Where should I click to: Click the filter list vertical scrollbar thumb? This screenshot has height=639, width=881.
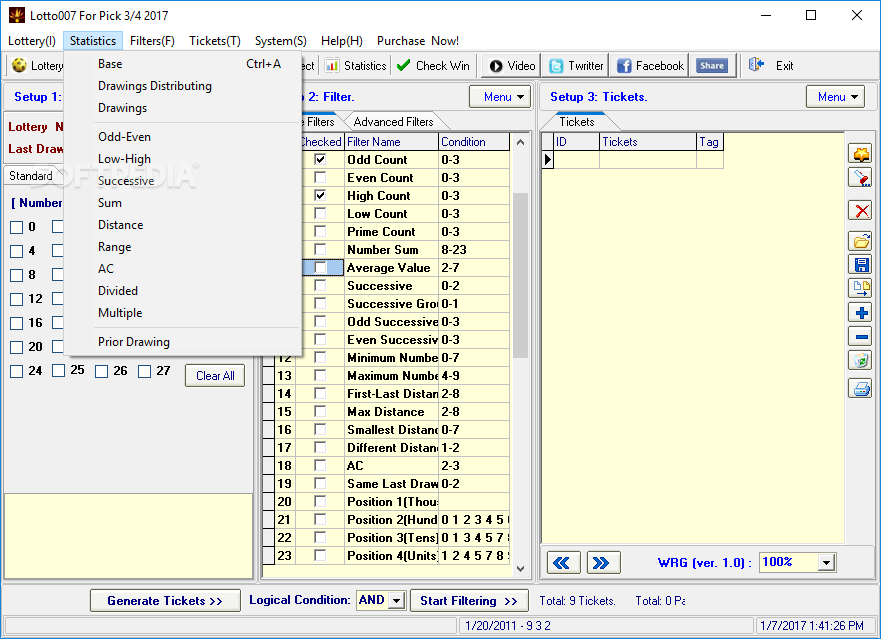click(520, 275)
